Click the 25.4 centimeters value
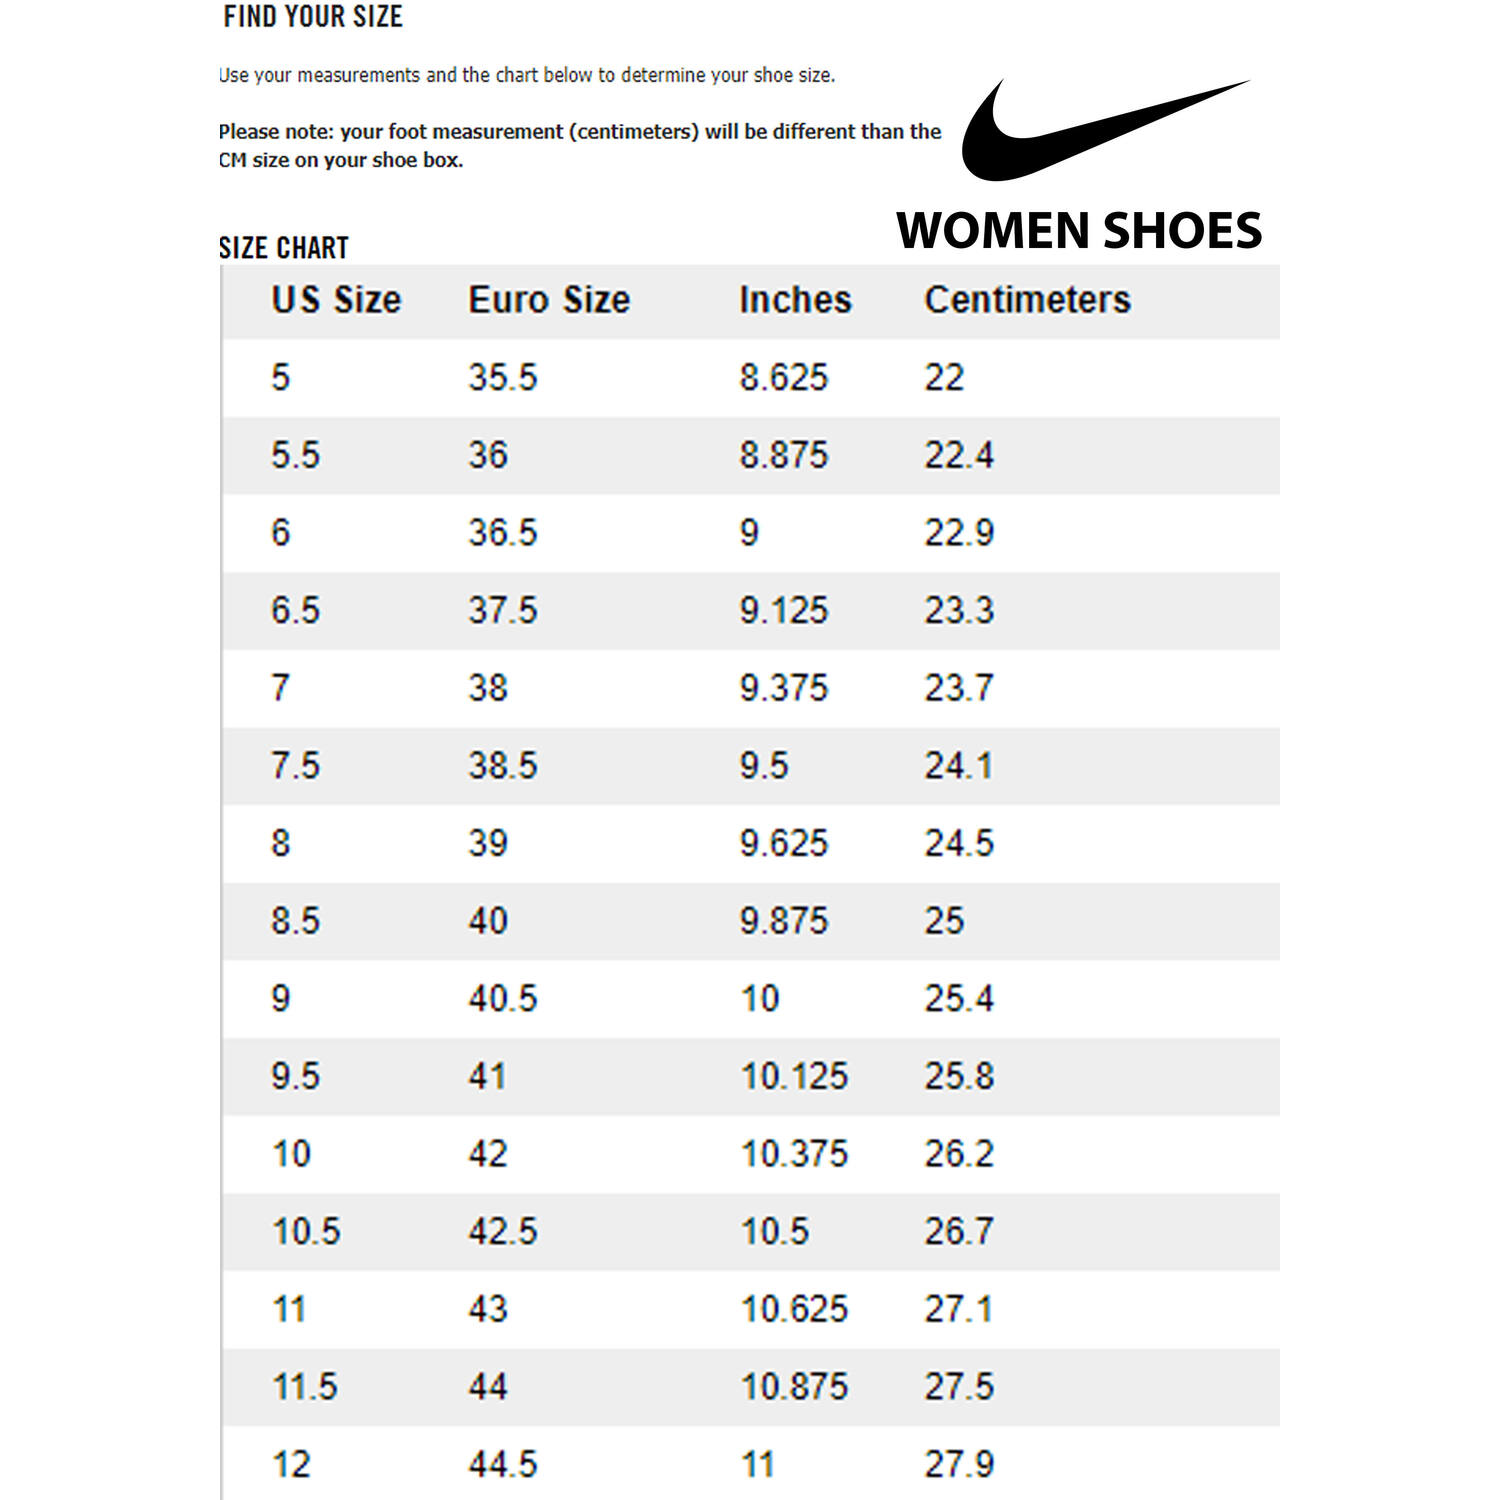Screen dimensions: 1500x1500 point(958,998)
